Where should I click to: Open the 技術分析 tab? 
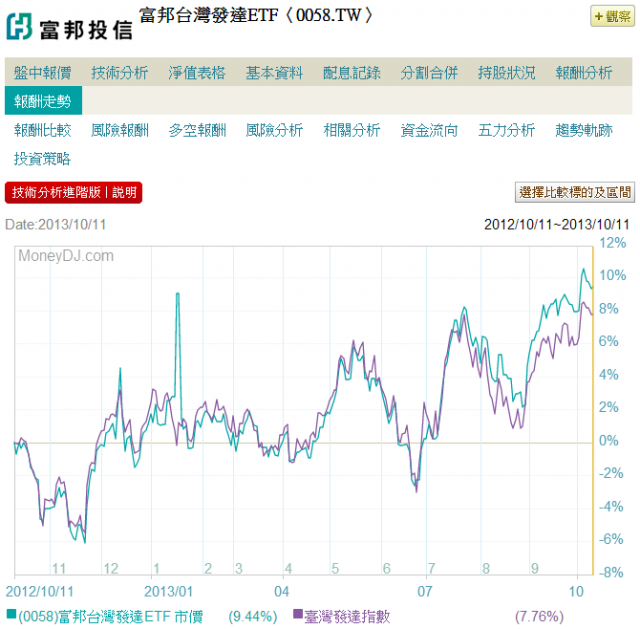(x=120, y=73)
